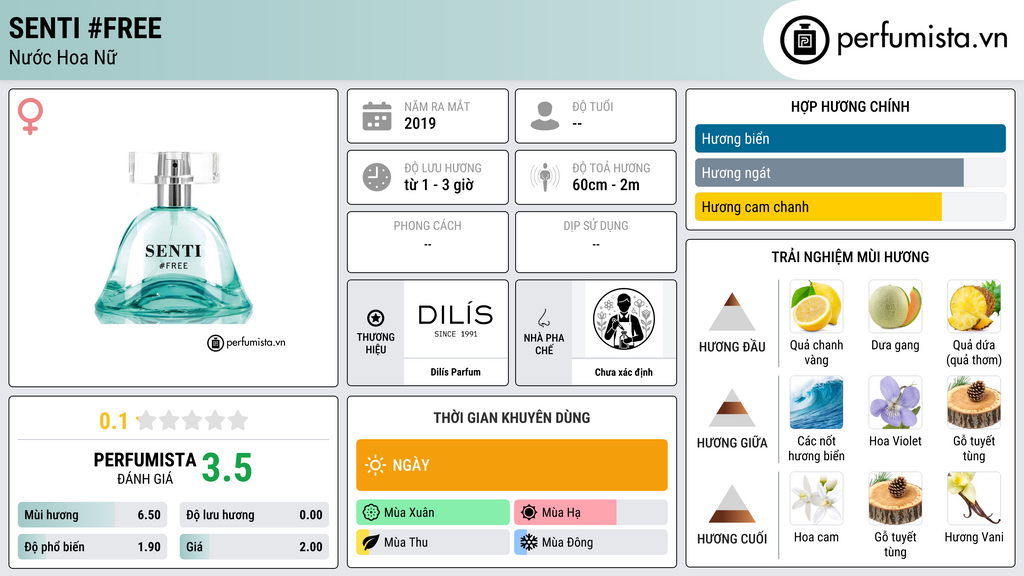This screenshot has width=1024, height=576.
Task: Click the Hương đầu pyramid icon
Action: pos(731,312)
